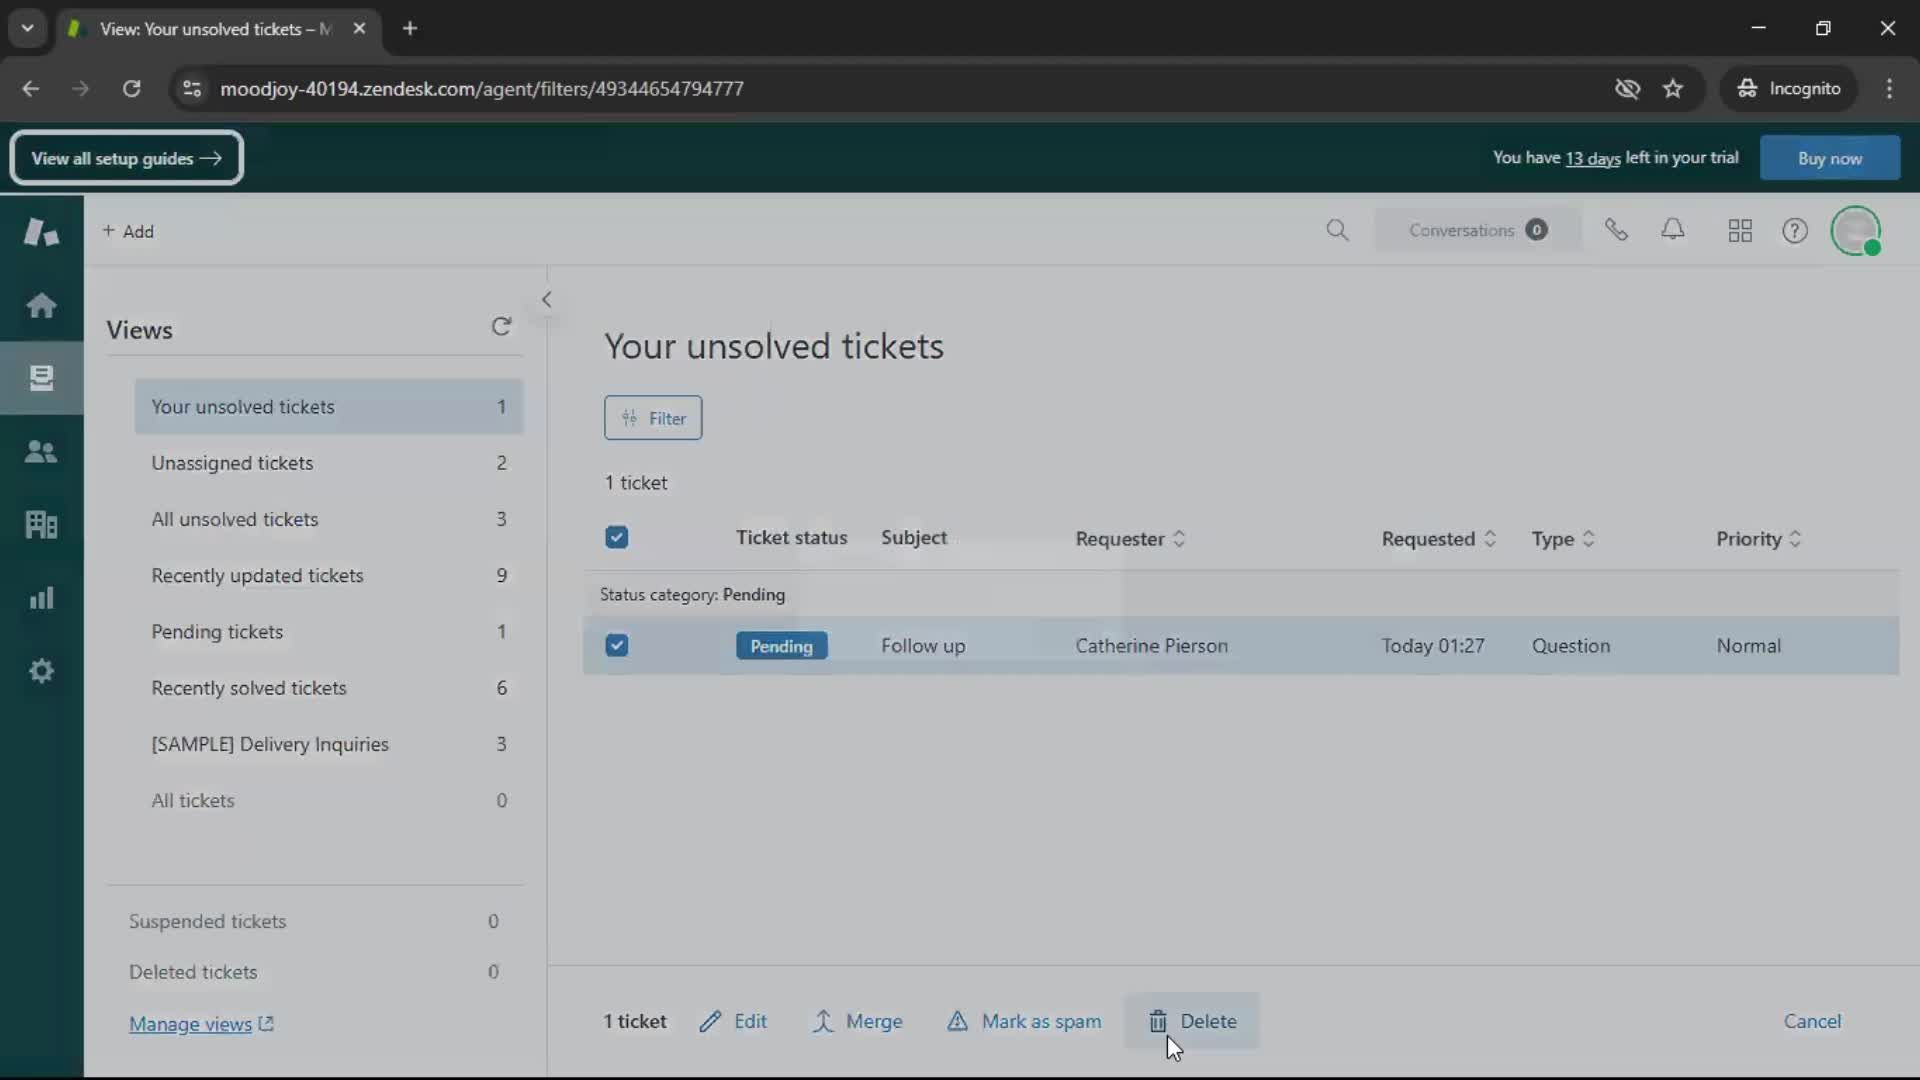Click browser back arrow
The image size is (1920, 1080).
(30, 88)
